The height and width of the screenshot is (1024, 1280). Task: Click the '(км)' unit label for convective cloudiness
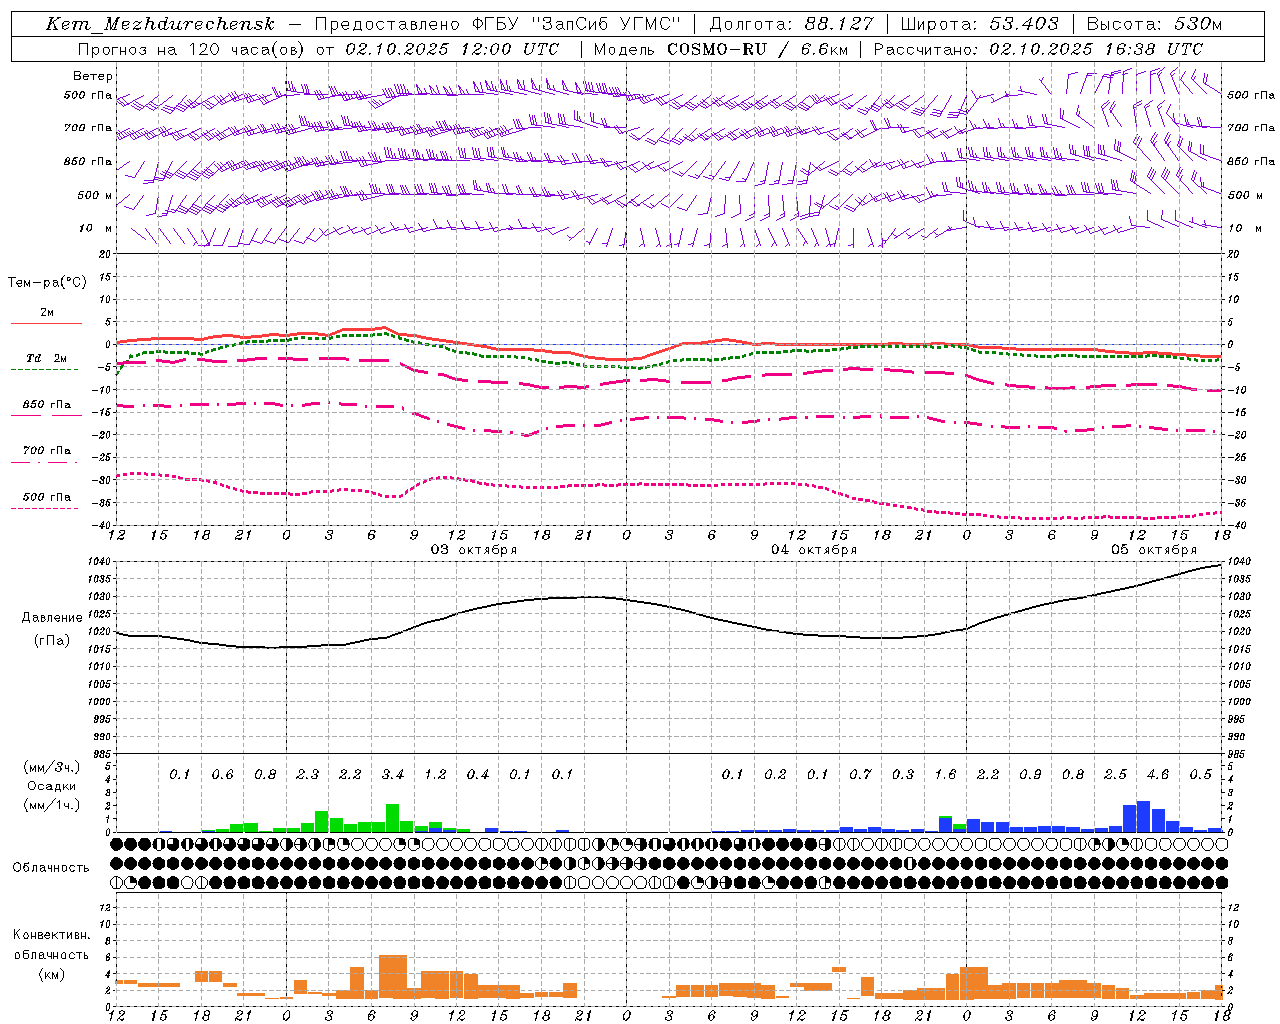(52, 974)
